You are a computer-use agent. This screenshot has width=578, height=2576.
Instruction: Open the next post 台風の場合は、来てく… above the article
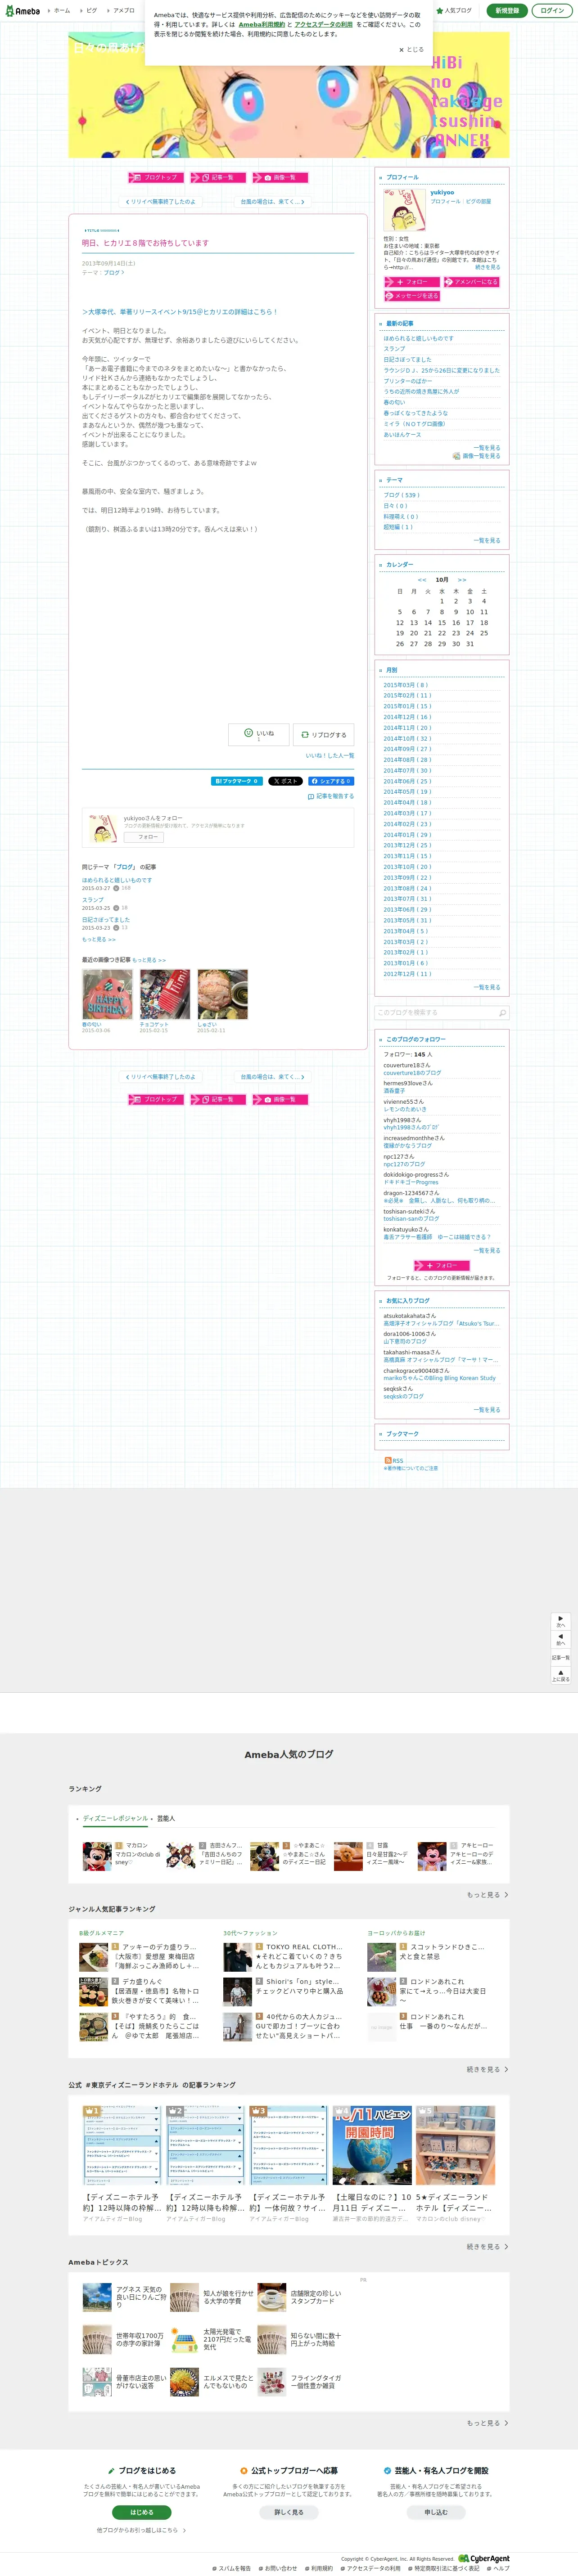tap(272, 202)
